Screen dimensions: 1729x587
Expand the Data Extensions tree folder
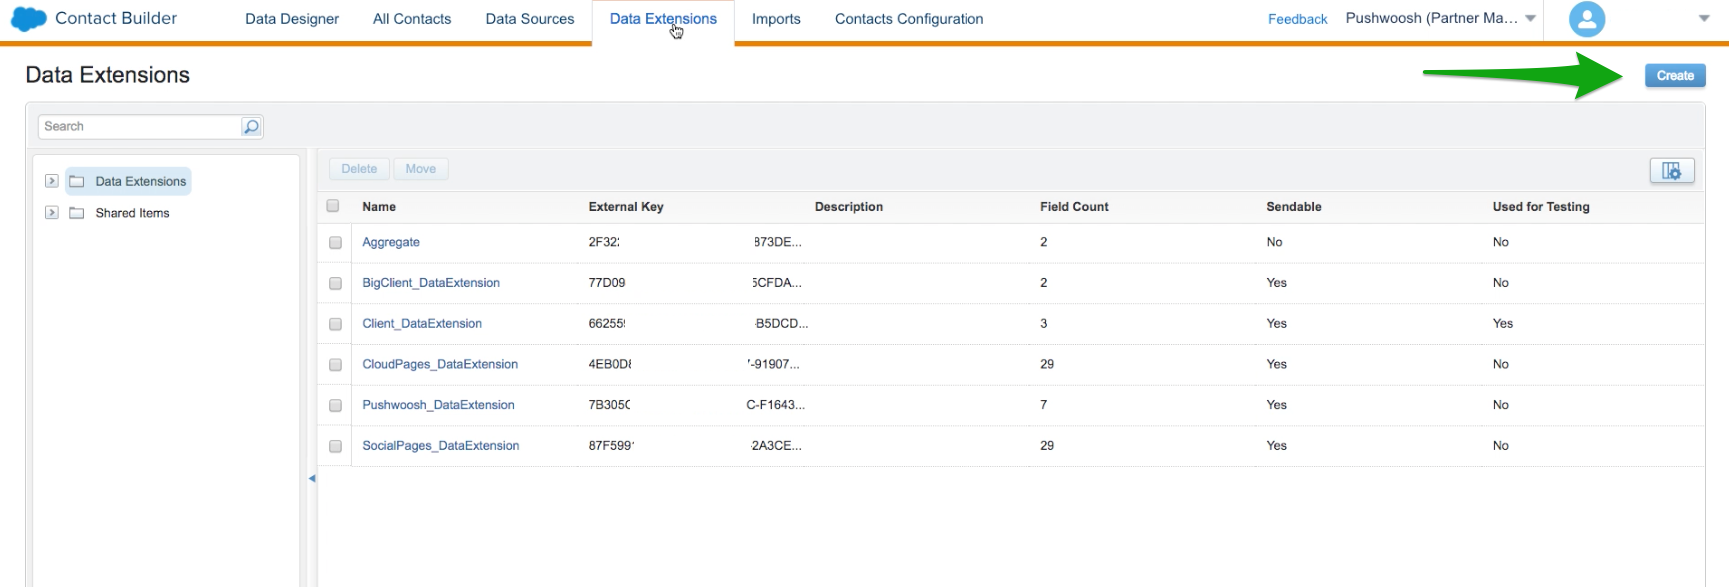[51, 181]
